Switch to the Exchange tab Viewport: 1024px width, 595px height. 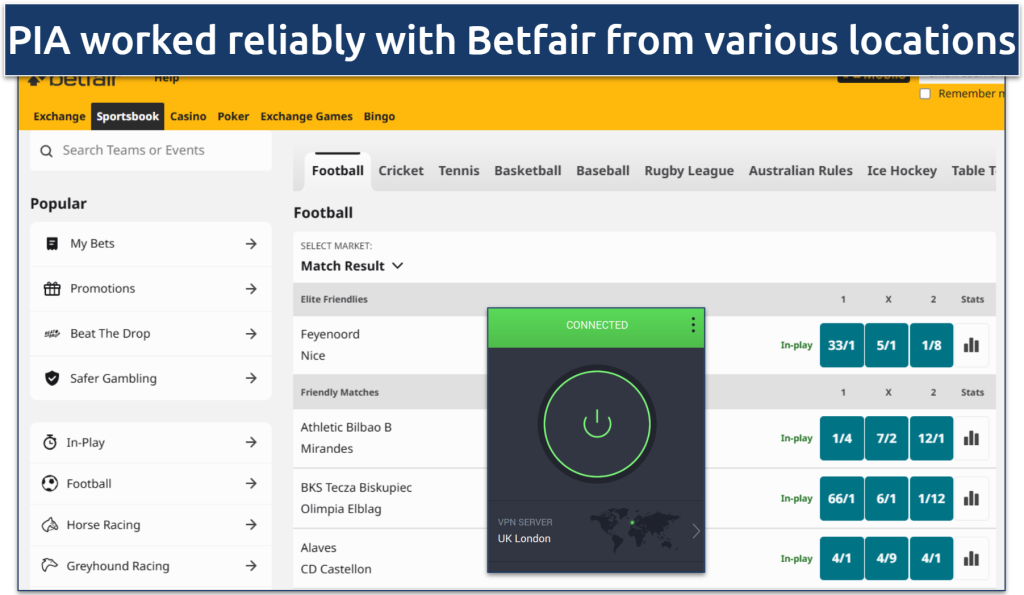59,116
